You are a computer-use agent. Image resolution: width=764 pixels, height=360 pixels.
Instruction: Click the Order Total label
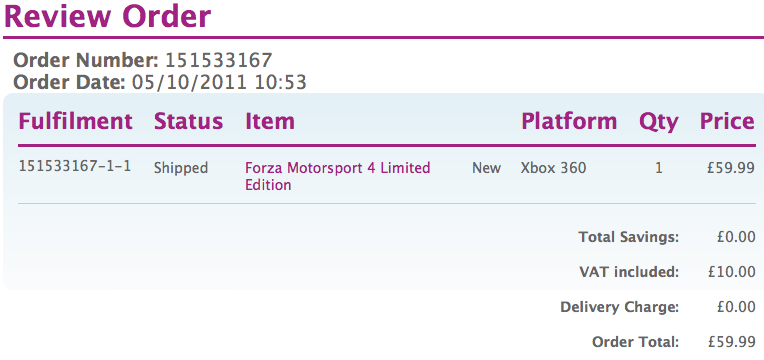point(635,342)
